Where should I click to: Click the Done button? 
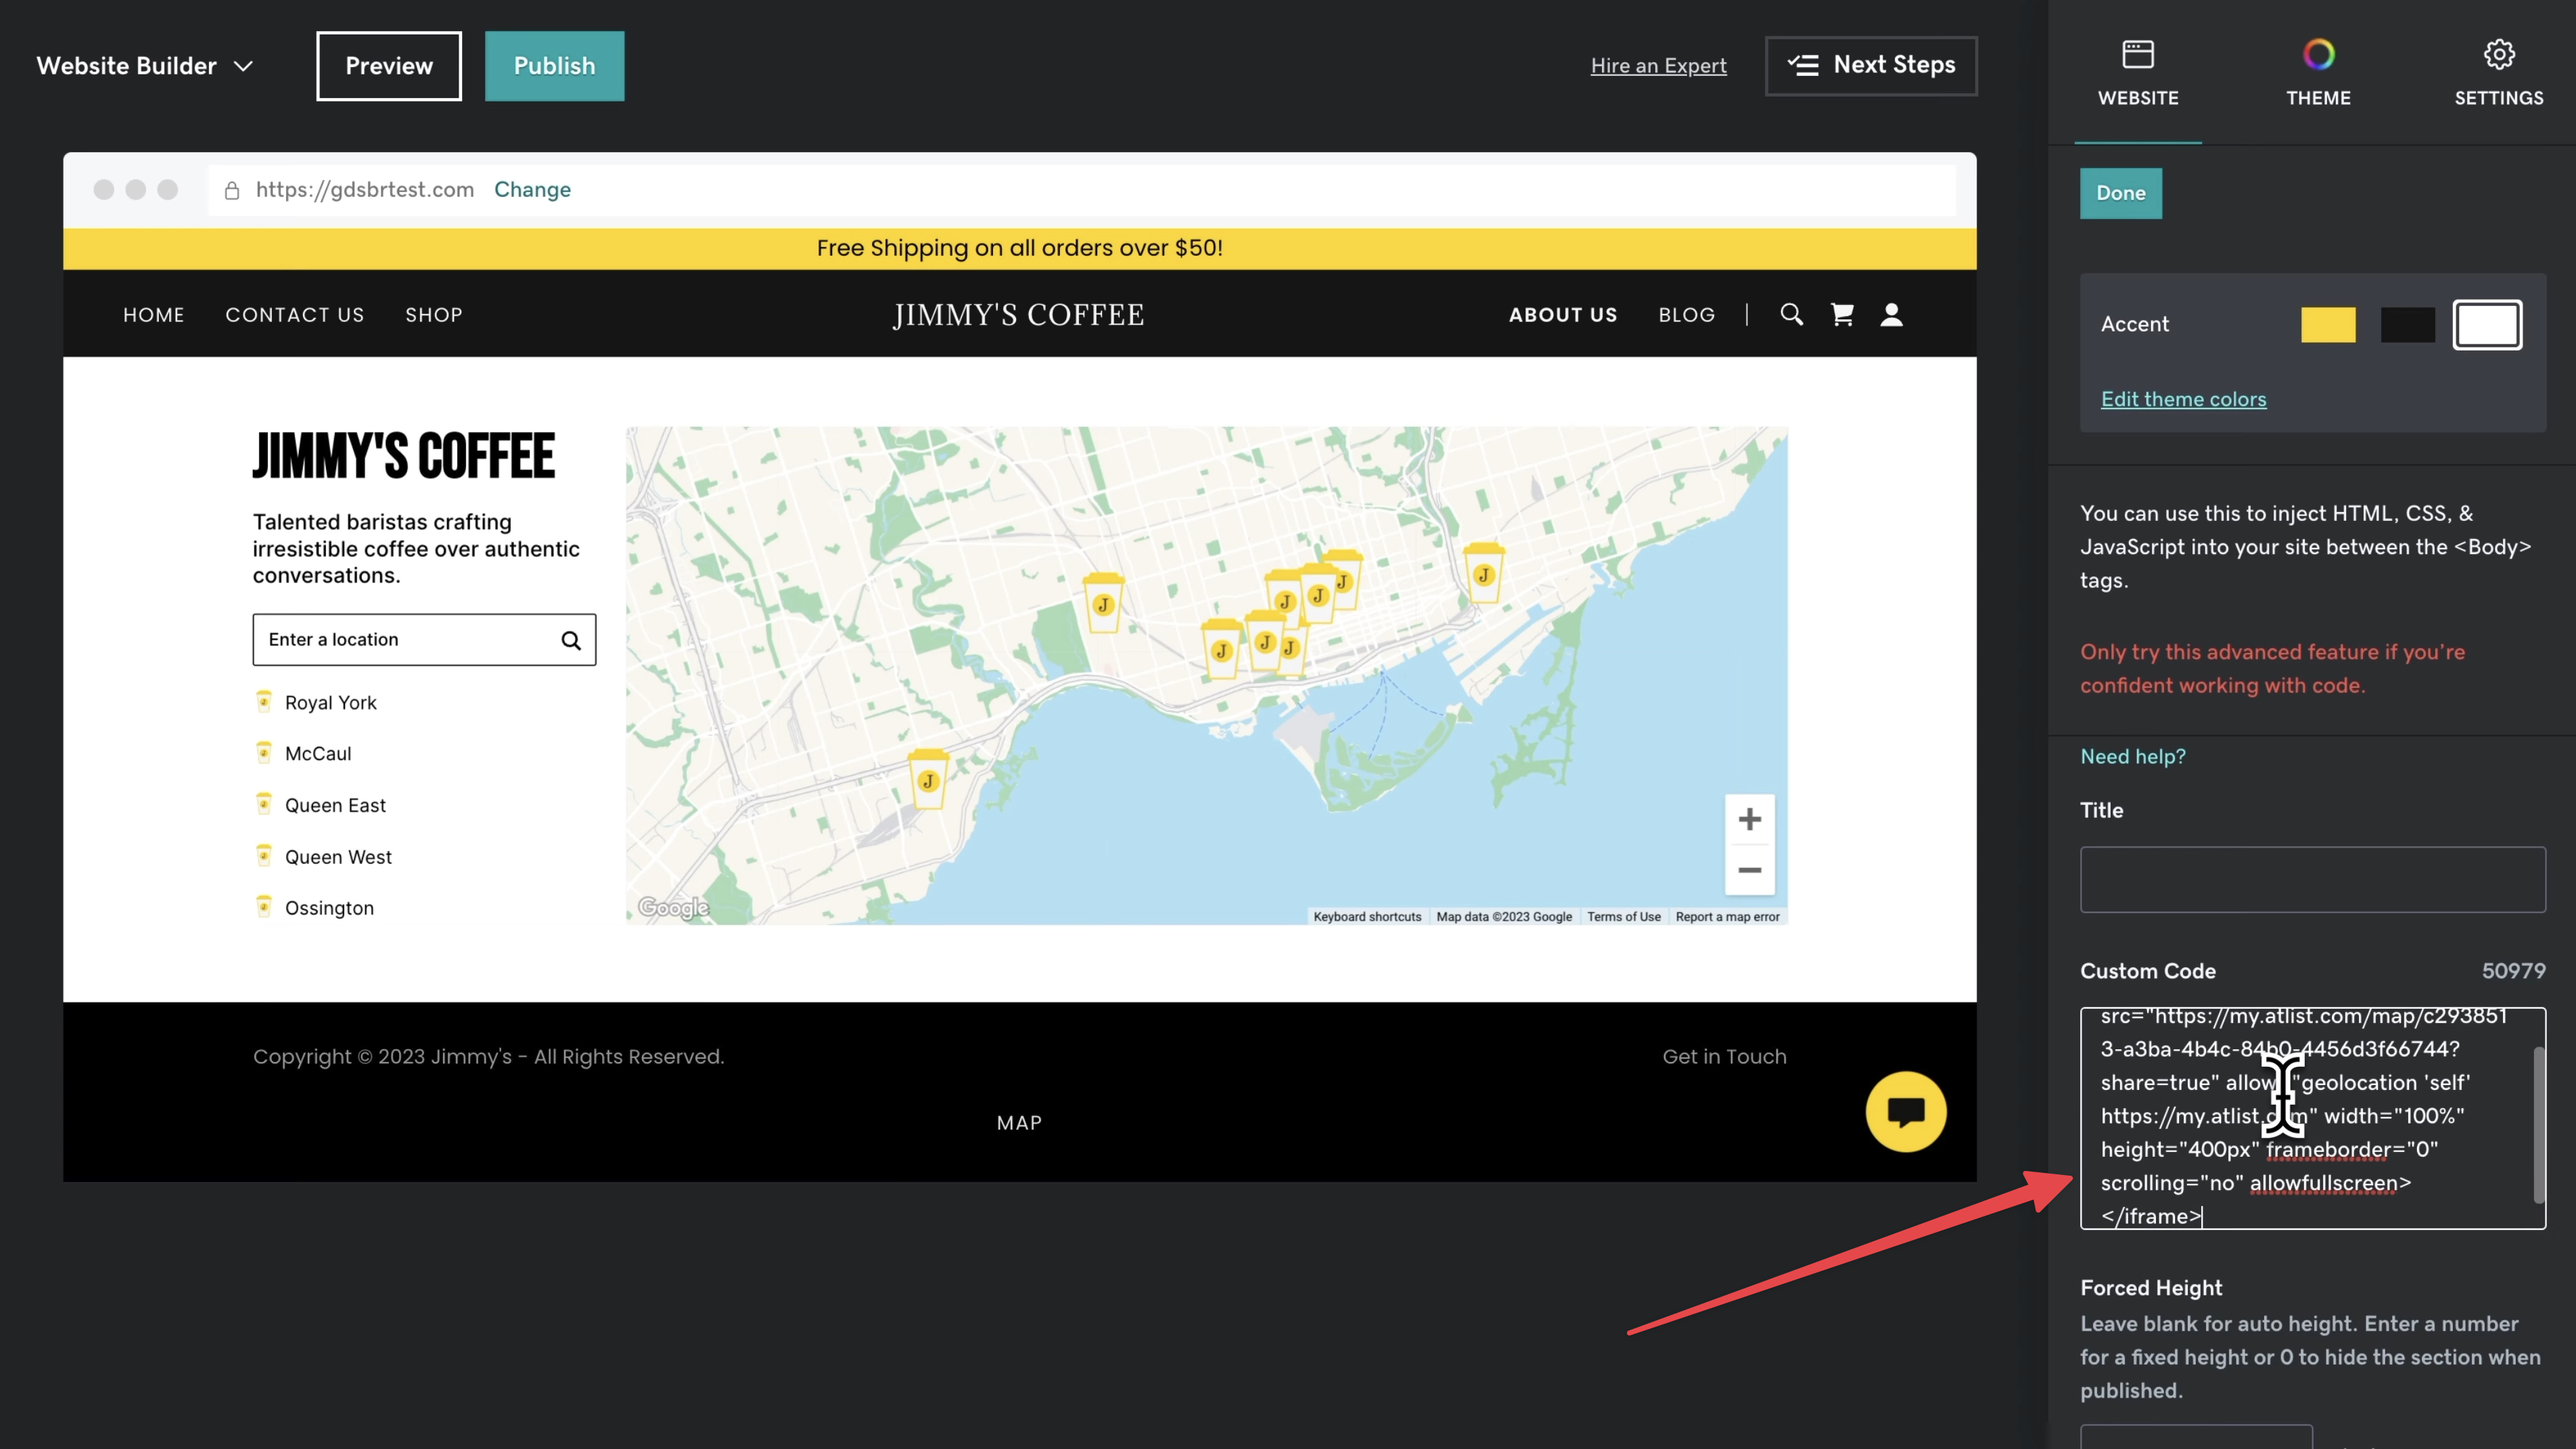point(2120,193)
